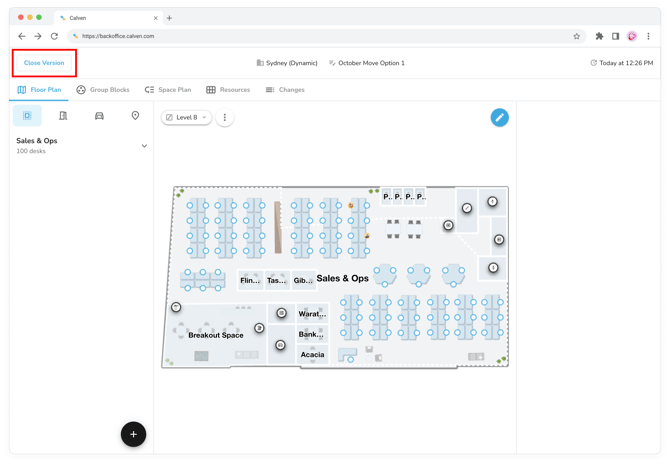Select the location pin icon in sidebar
670x465 pixels.
(135, 116)
